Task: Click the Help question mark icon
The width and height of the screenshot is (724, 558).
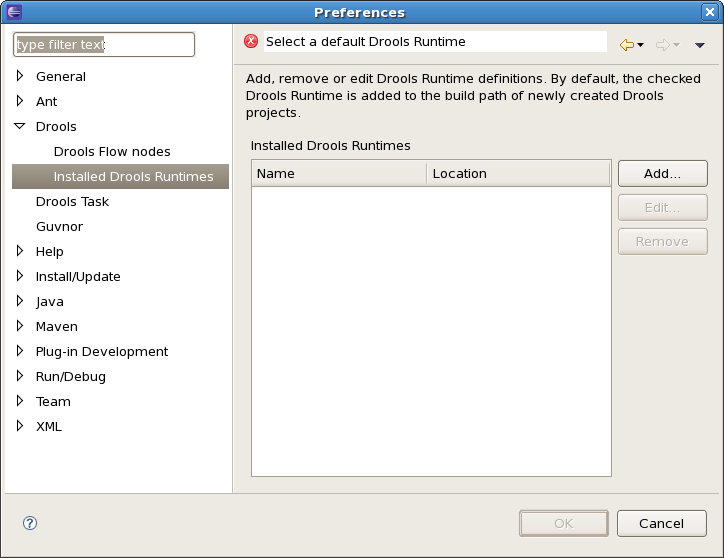Action: 30,523
